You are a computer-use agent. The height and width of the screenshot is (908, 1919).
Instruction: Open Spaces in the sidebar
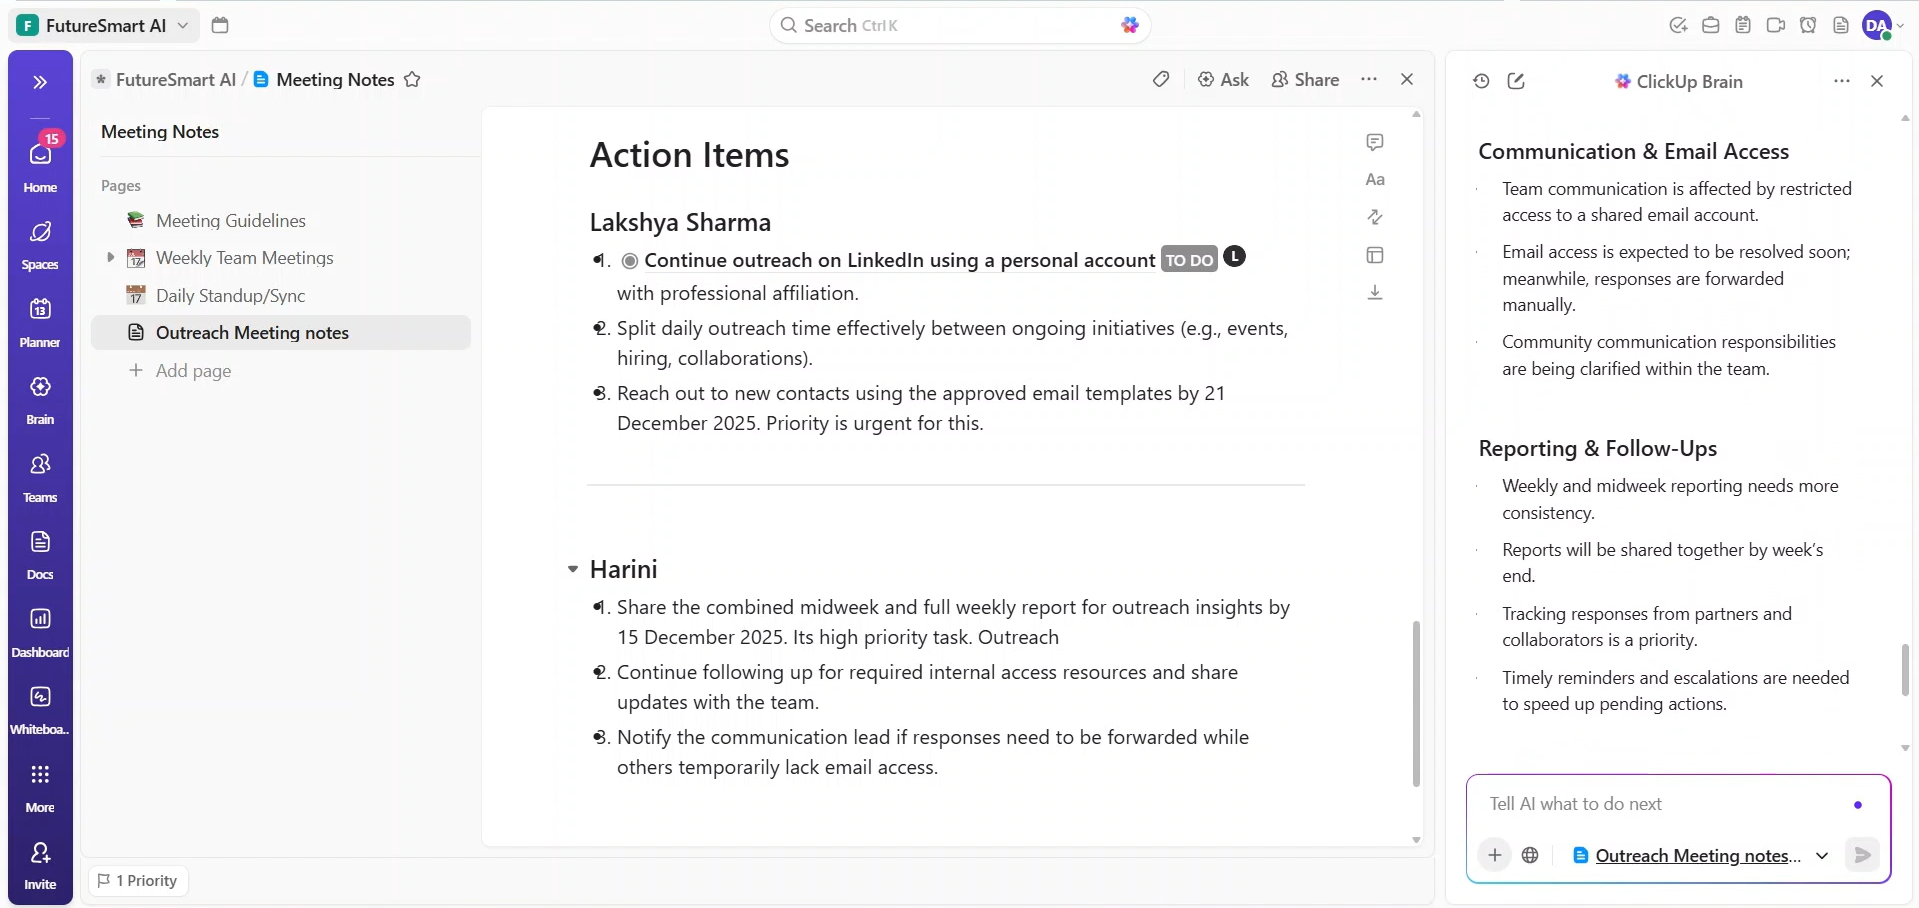click(x=40, y=245)
